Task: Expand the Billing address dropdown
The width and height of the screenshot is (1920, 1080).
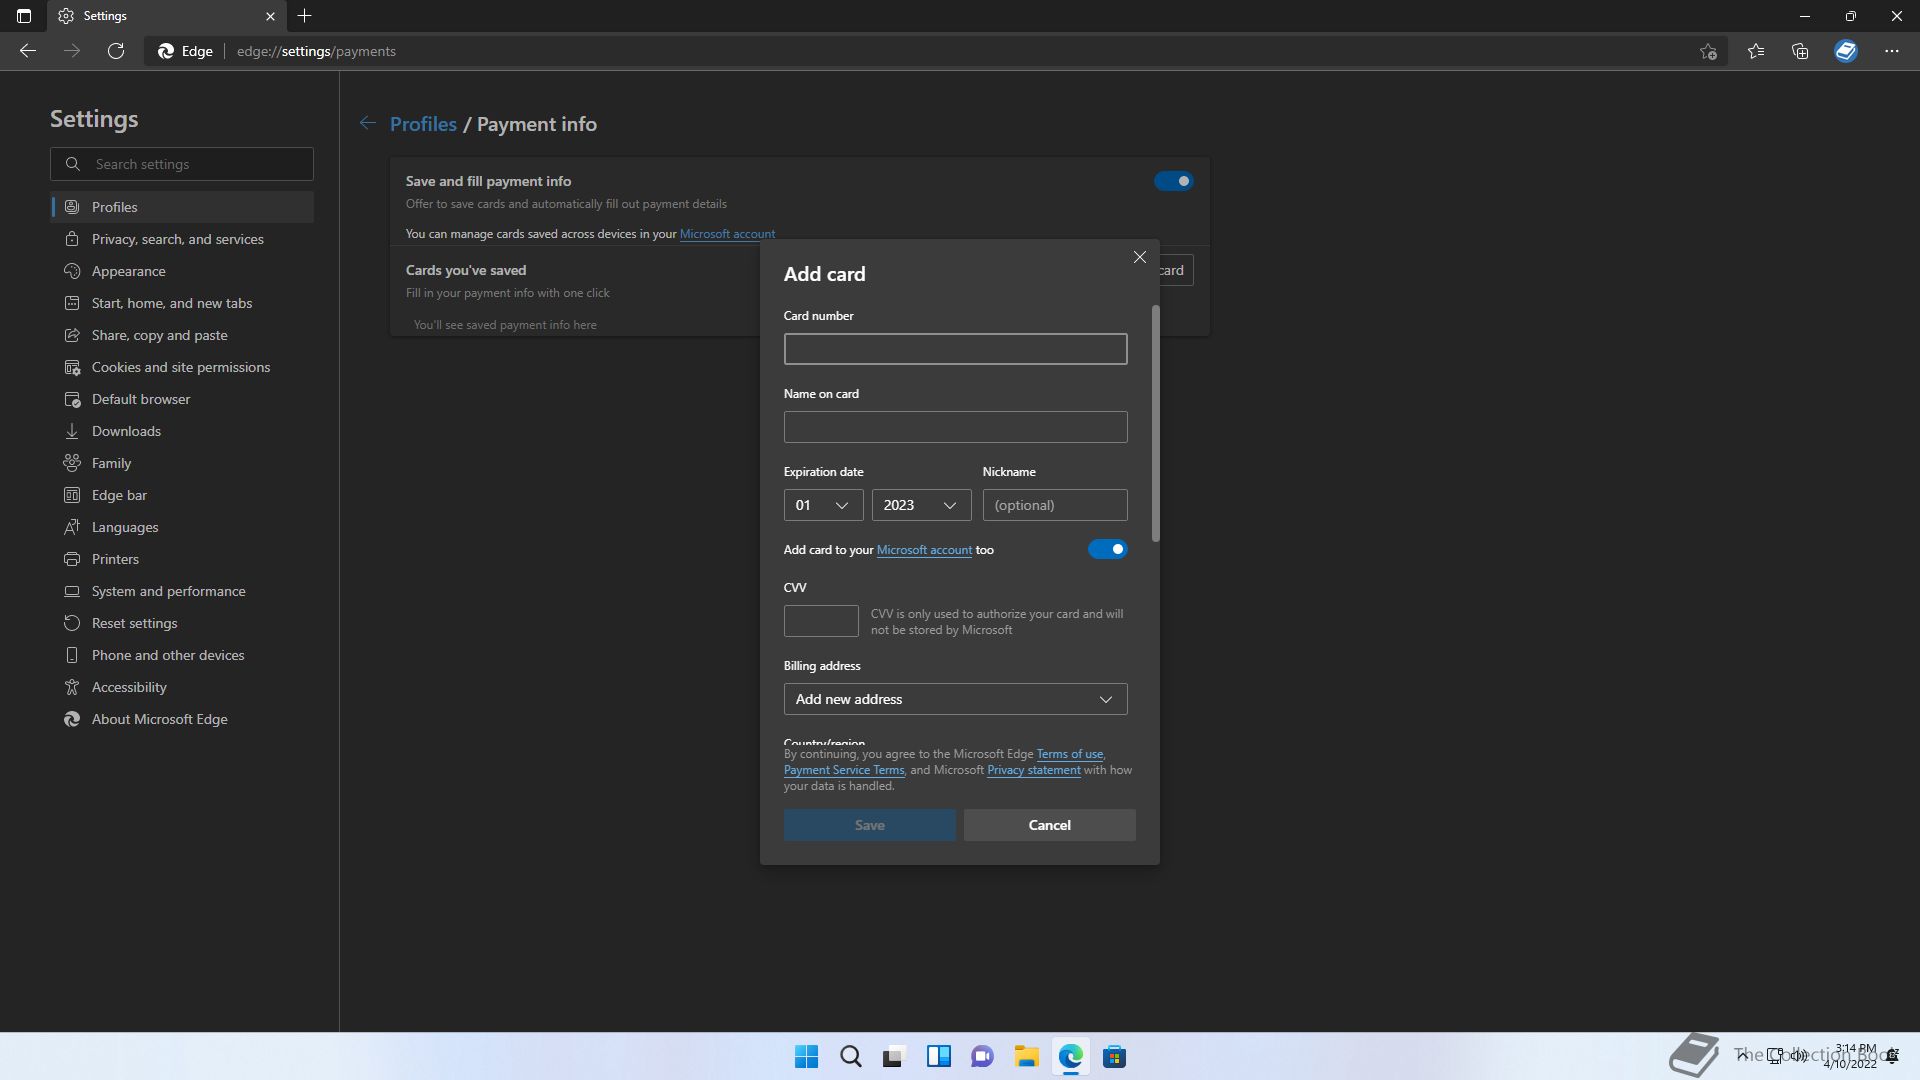Action: [955, 699]
